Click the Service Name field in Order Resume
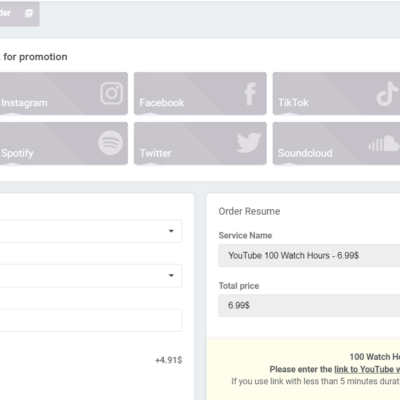400x400 pixels. [x=309, y=256]
